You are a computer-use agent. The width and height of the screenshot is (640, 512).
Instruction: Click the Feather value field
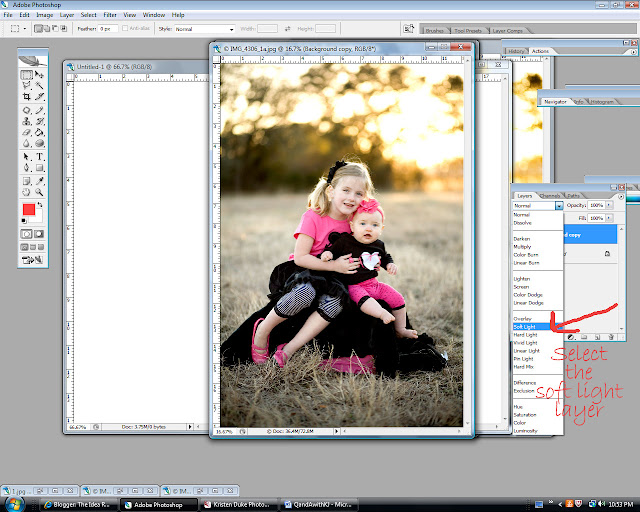(x=108, y=29)
